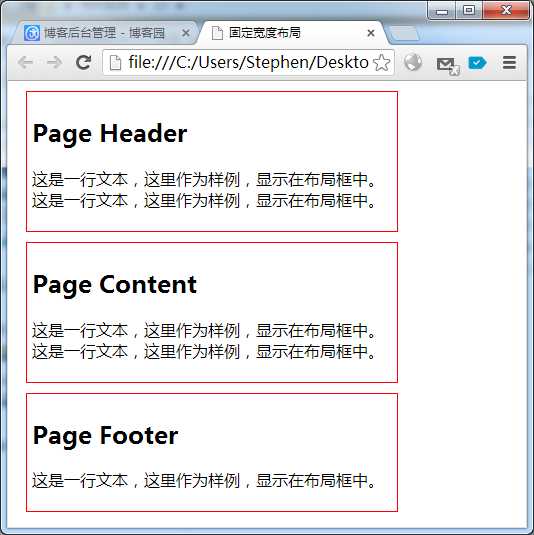534x535 pixels.
Task: Click the first text line under Page Header
Action: (204, 179)
